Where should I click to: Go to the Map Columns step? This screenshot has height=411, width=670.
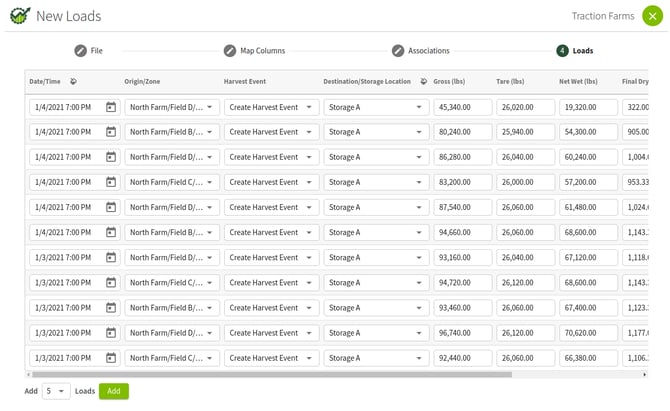click(262, 51)
